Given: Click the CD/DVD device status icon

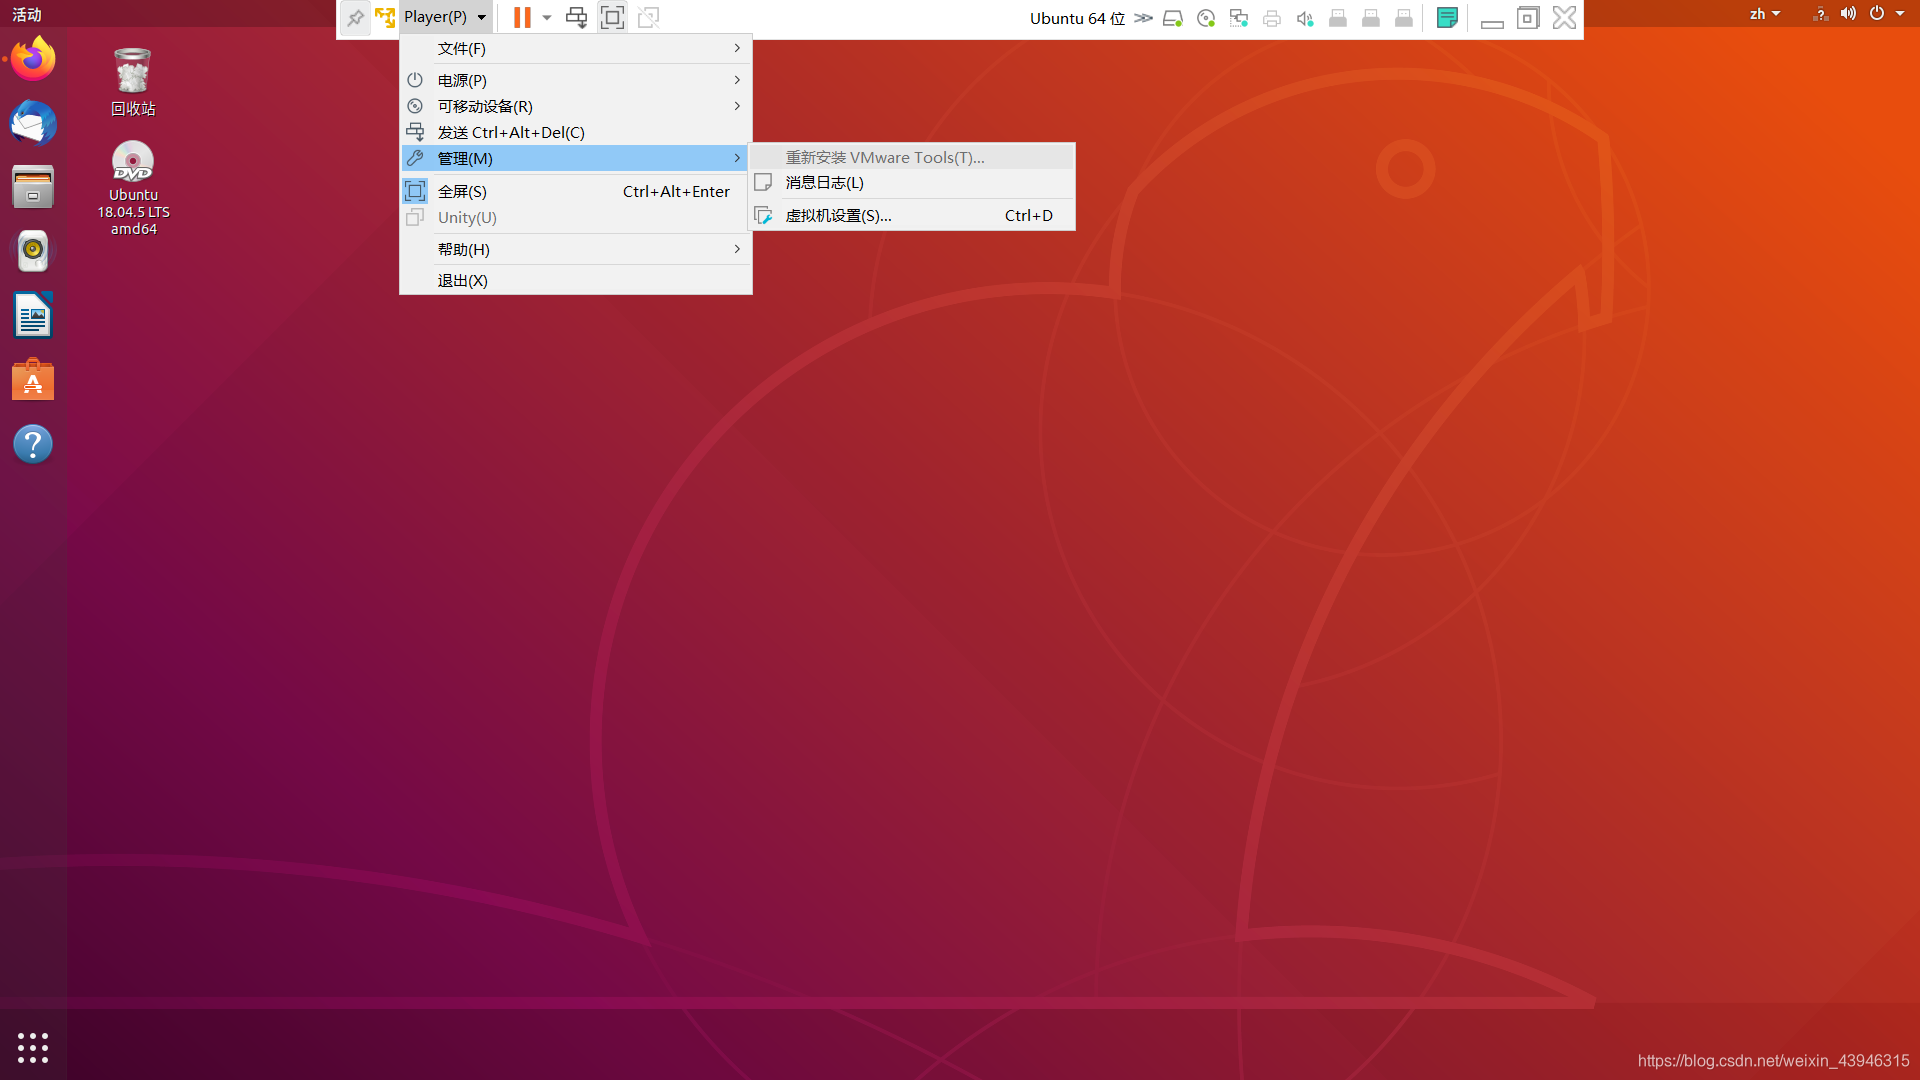Looking at the screenshot, I should 1206,18.
